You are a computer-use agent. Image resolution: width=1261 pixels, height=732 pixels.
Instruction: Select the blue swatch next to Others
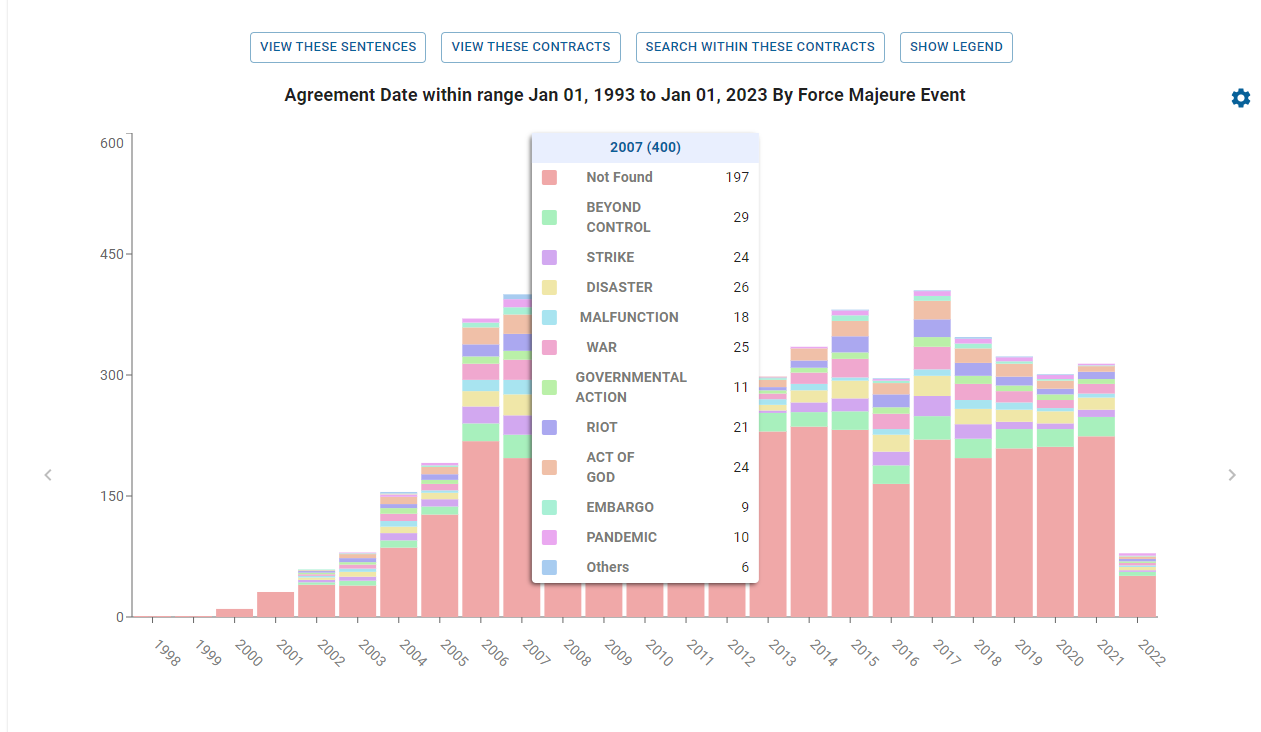point(549,567)
